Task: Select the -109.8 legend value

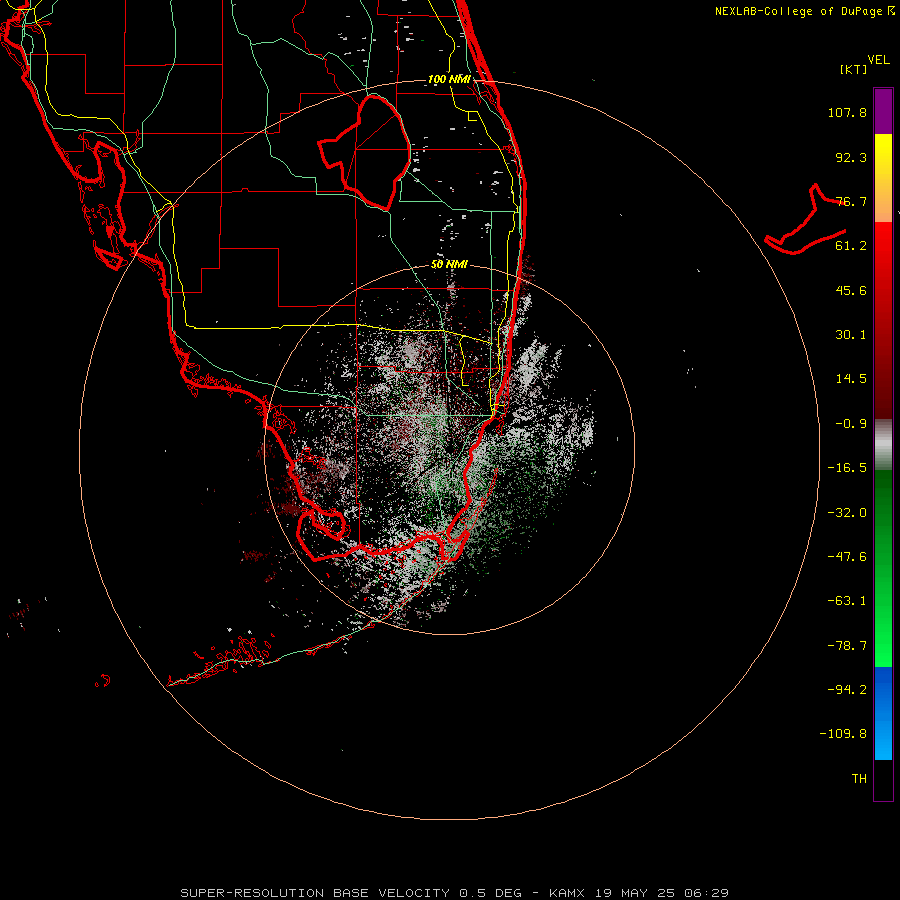Action: tap(843, 734)
